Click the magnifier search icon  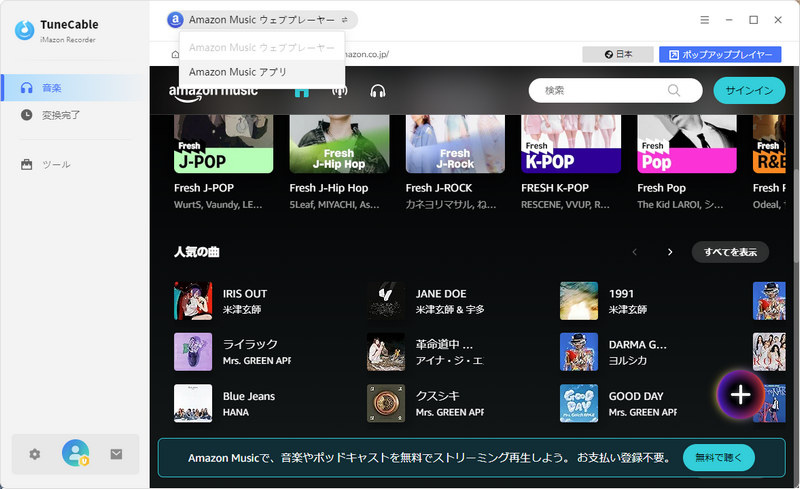pos(673,90)
